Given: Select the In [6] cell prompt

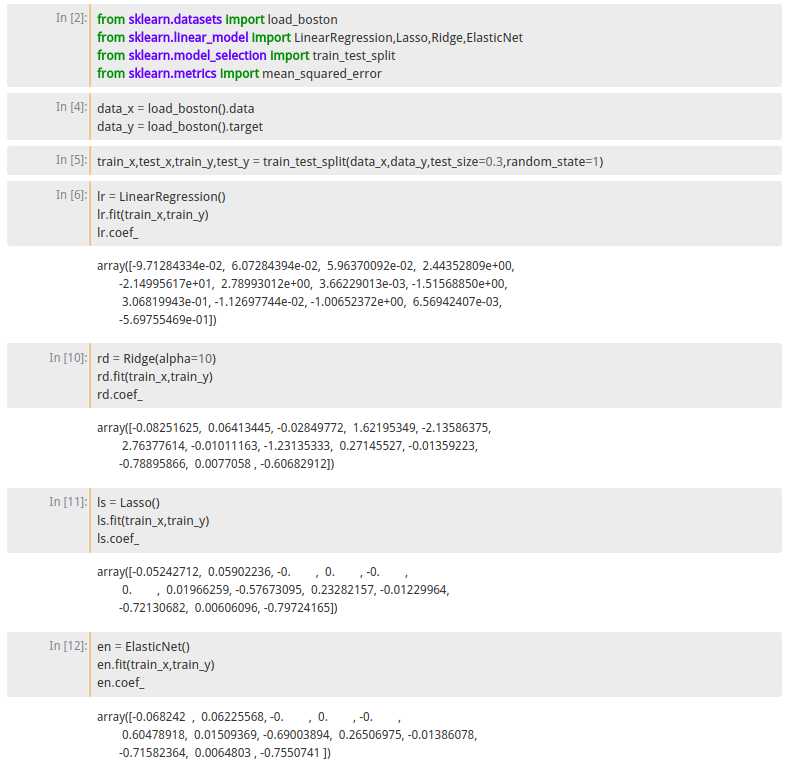Looking at the screenshot, I should 72,195.
